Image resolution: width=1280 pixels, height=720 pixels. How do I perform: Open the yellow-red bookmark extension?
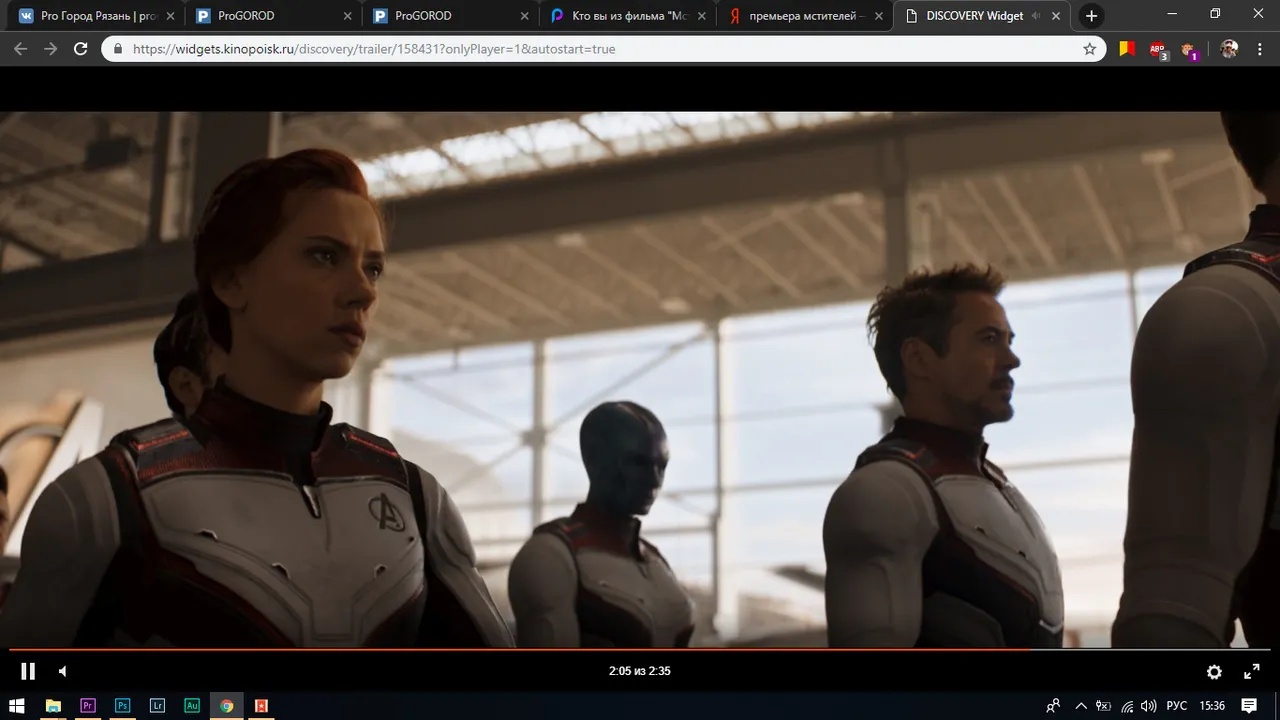click(1127, 49)
